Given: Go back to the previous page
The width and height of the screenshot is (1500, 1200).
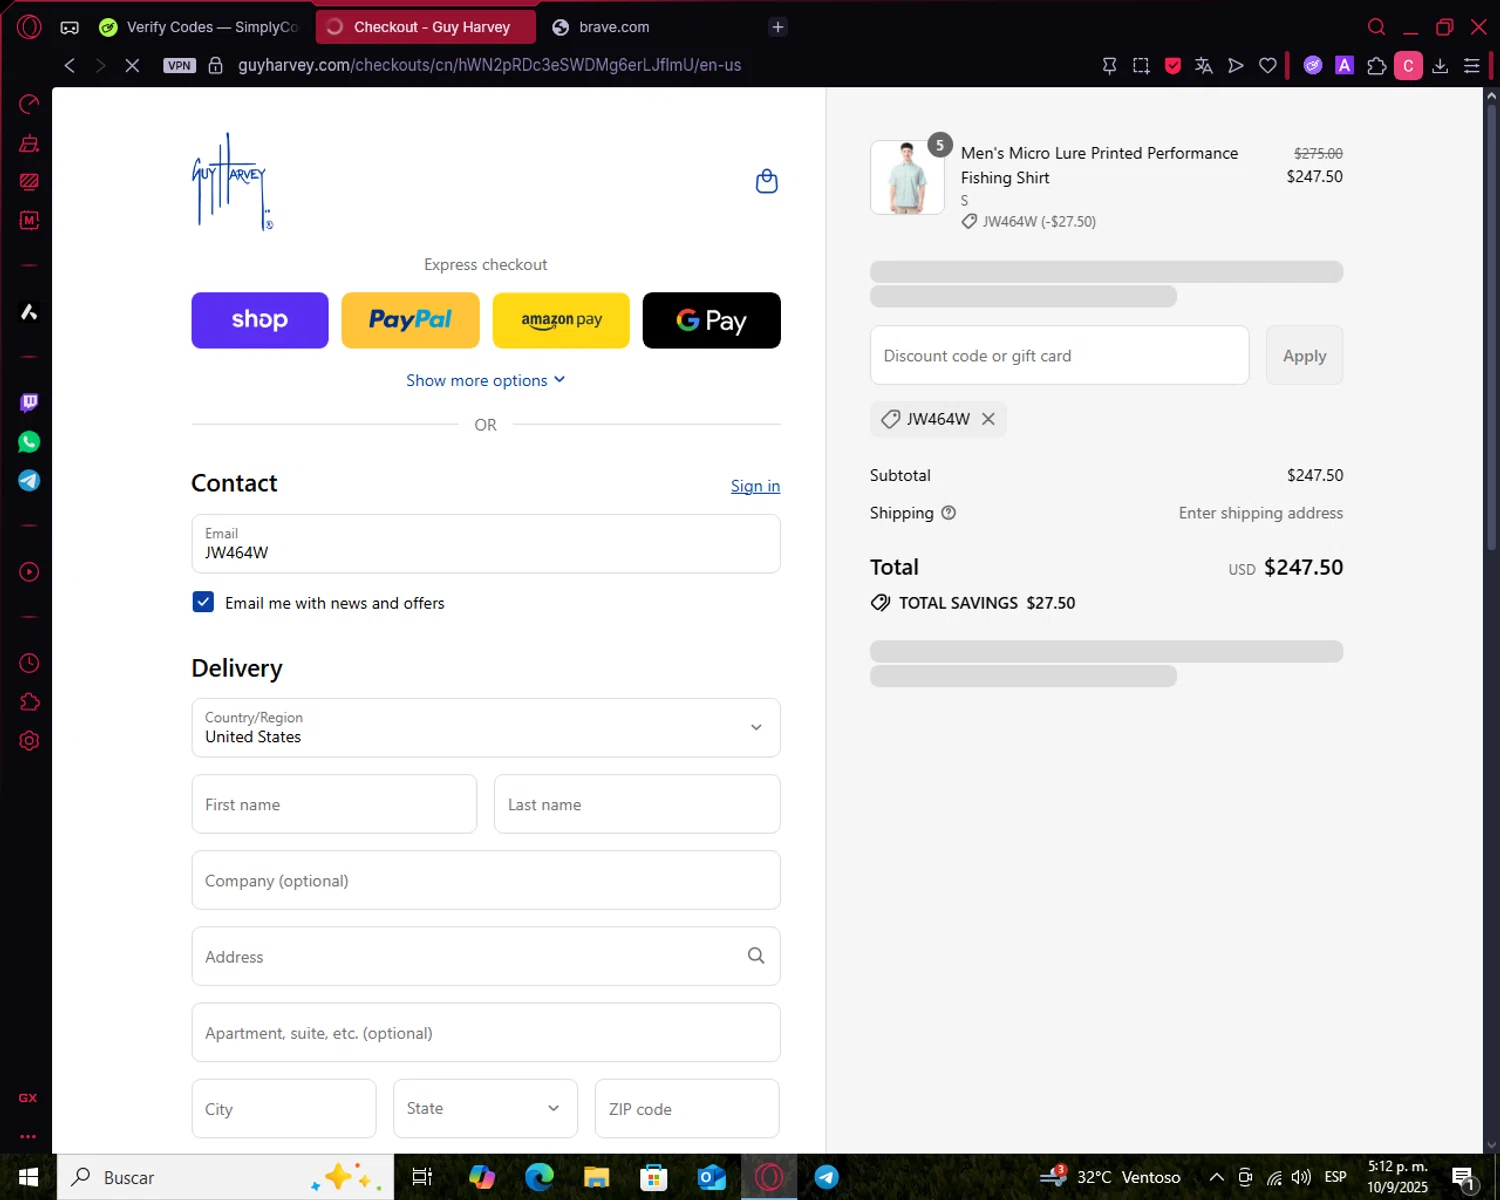Looking at the screenshot, I should click(x=69, y=65).
